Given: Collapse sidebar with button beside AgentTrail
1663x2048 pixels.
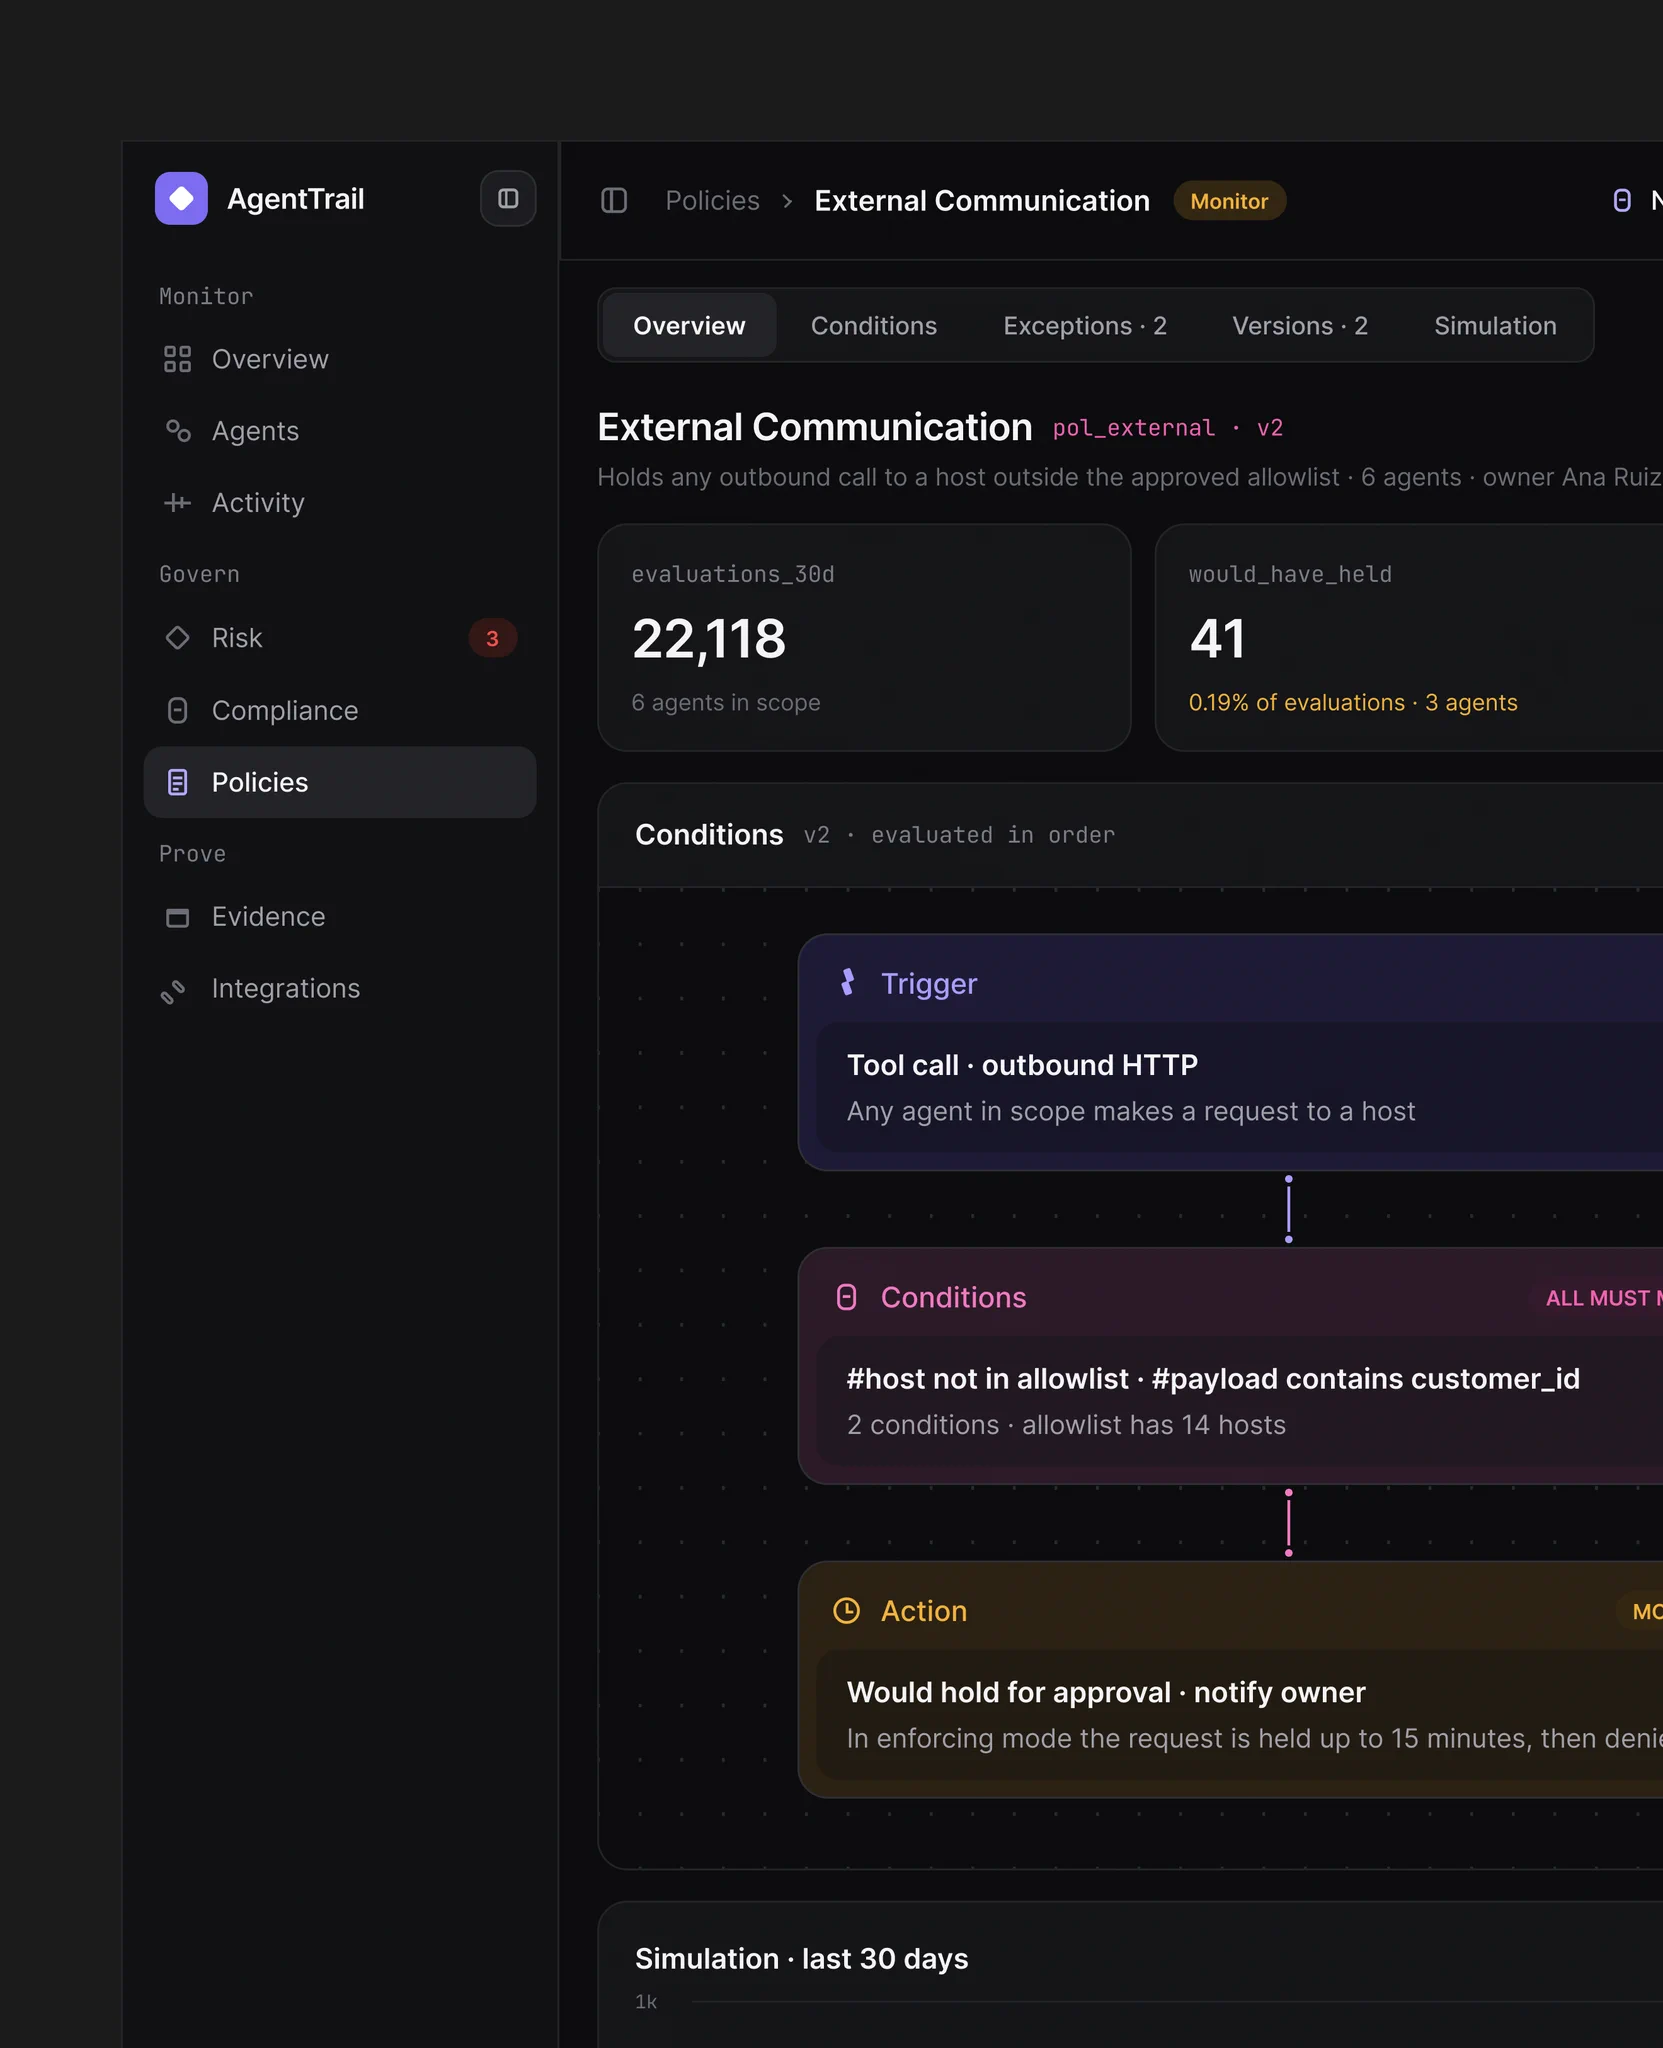Looking at the screenshot, I should tap(508, 198).
